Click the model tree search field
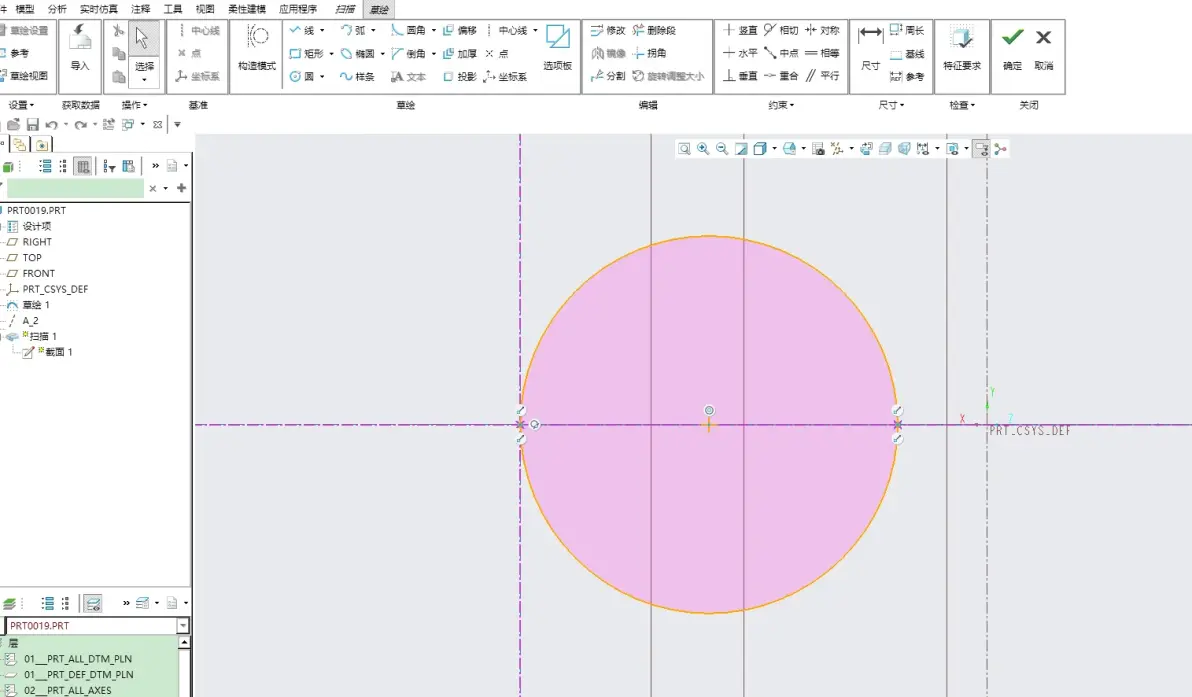The height and width of the screenshot is (697, 1192). pyautogui.click(x=75, y=189)
